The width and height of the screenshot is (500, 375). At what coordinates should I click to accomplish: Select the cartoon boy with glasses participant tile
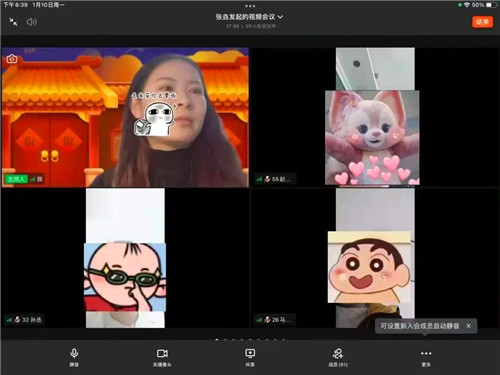pos(125,258)
